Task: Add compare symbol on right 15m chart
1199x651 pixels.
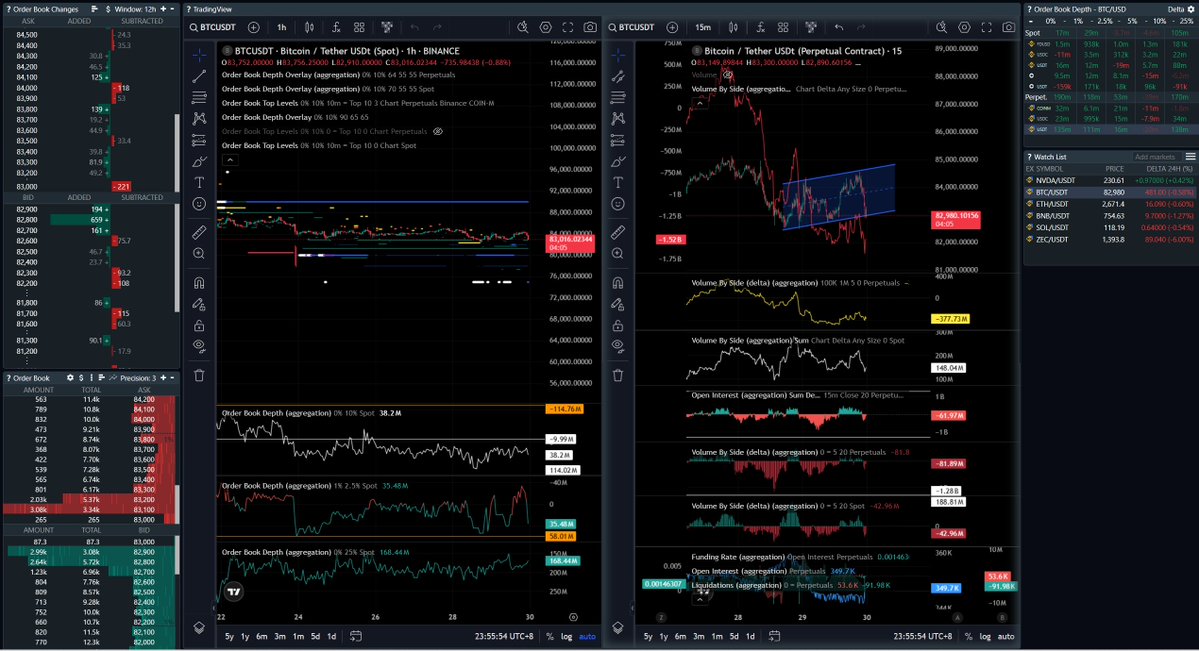Action: tap(672, 28)
